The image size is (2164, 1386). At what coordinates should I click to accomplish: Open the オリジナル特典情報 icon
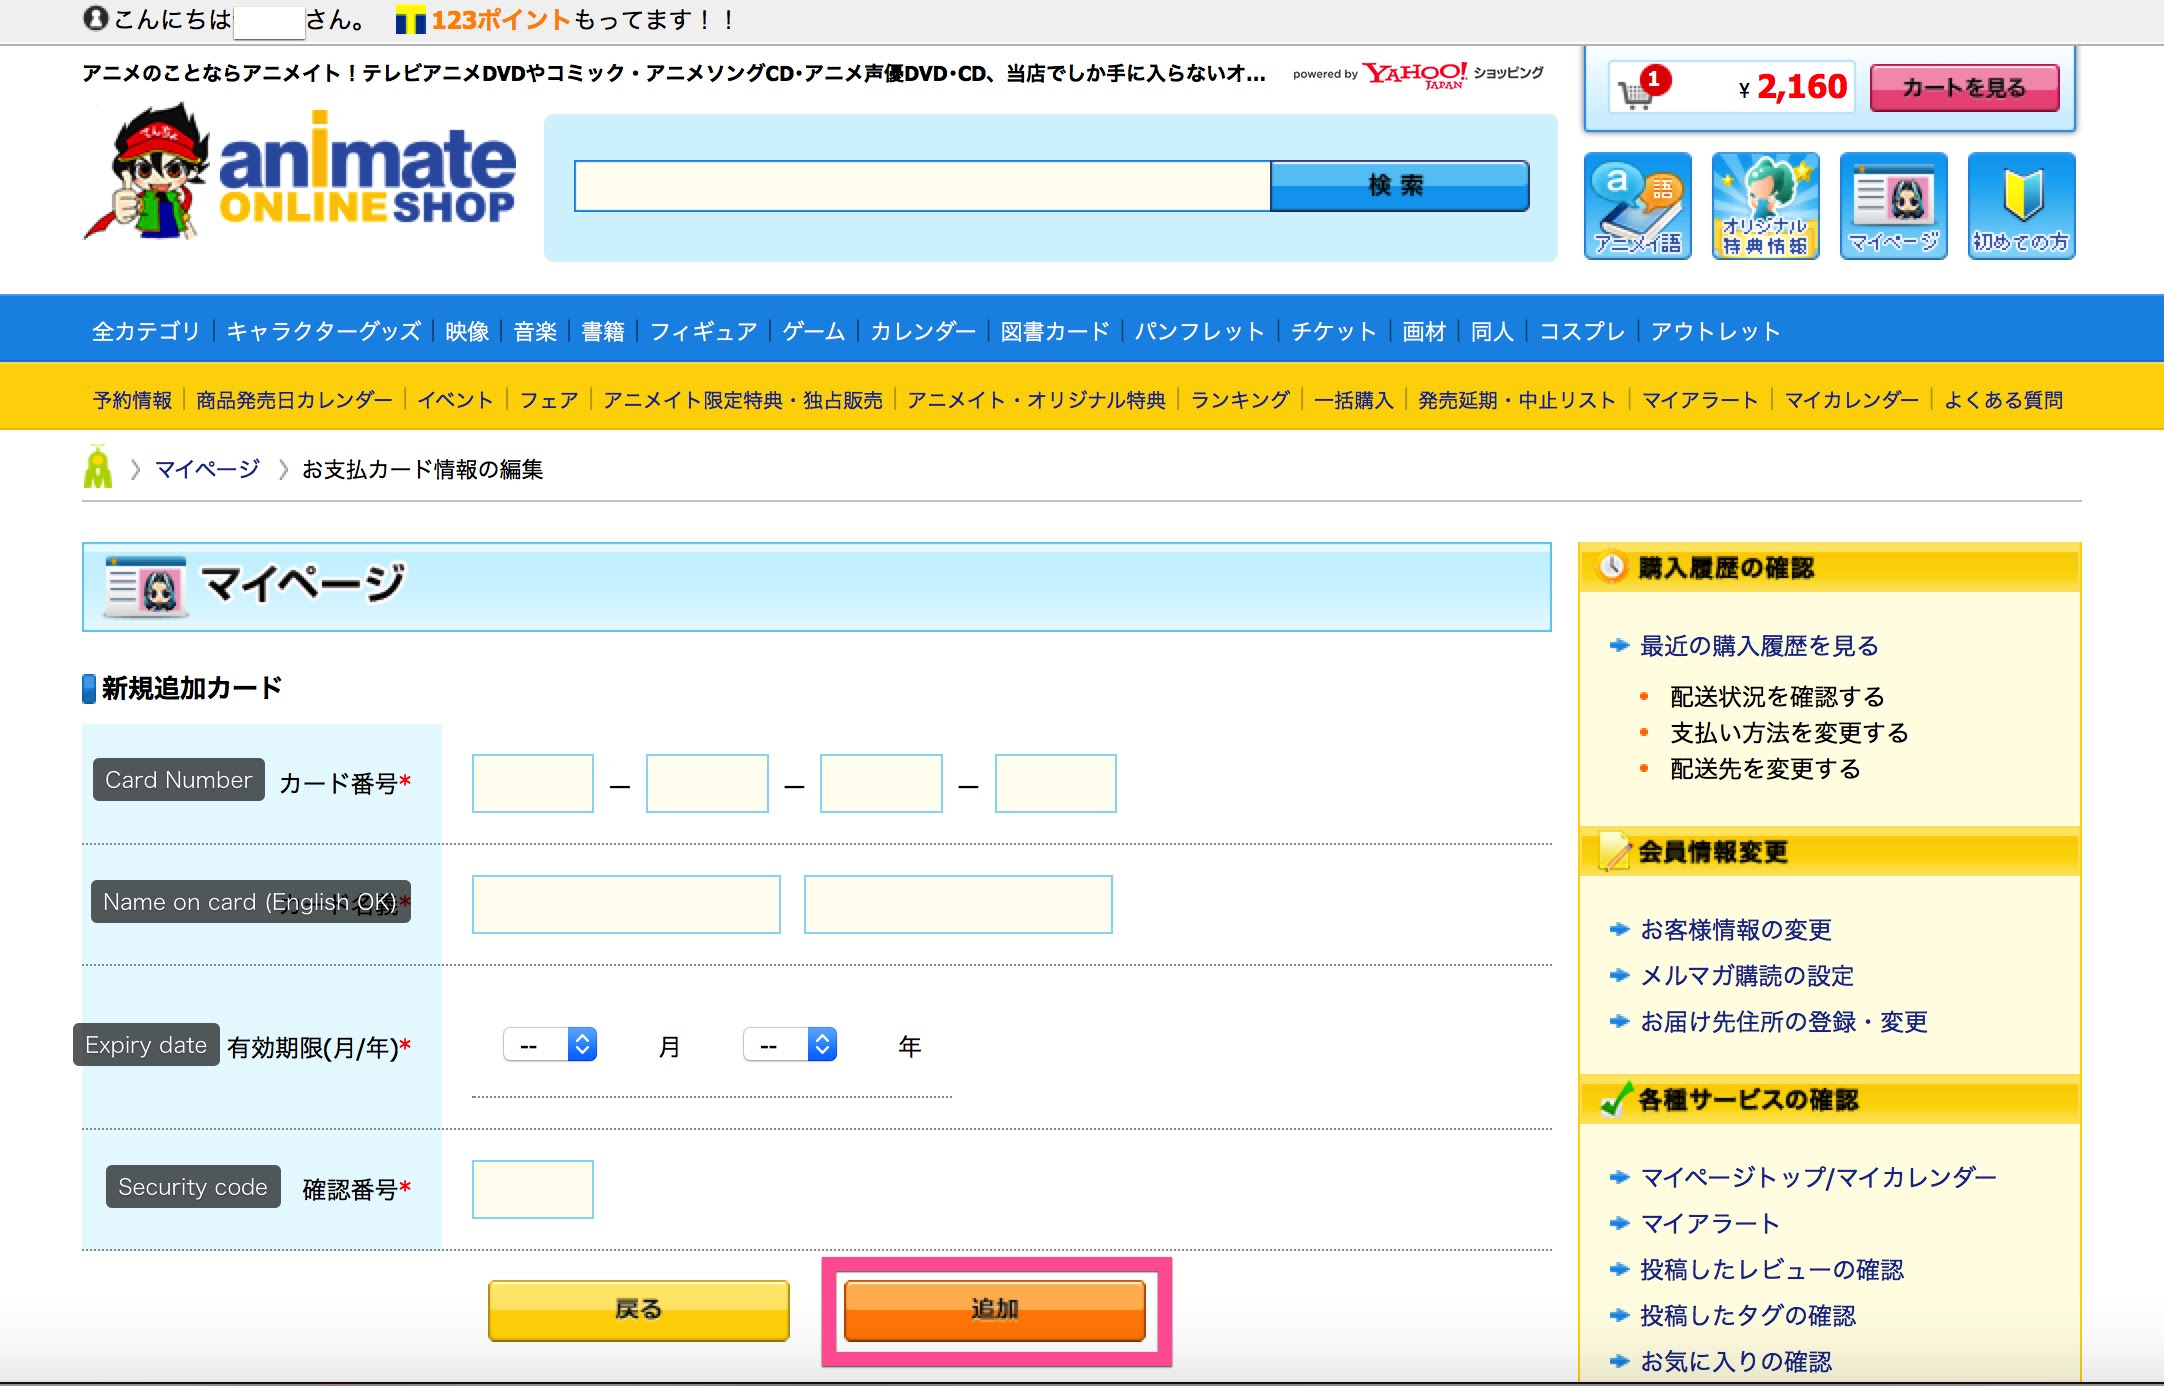pyautogui.click(x=1765, y=206)
